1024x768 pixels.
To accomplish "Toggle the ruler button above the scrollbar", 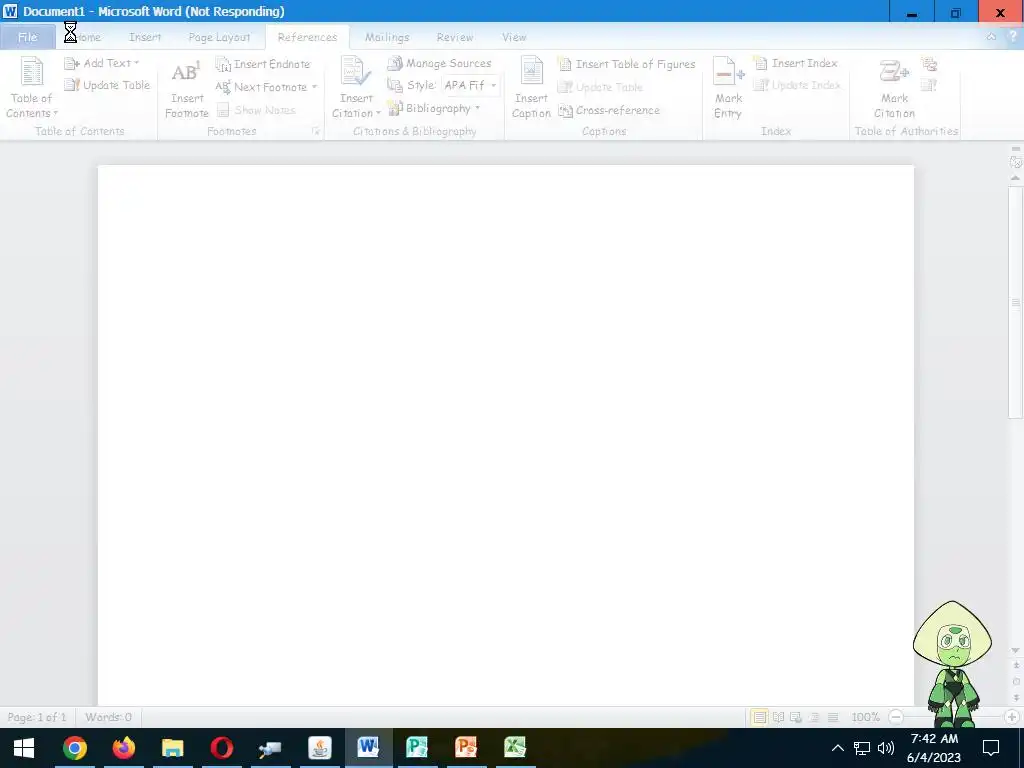I will [x=1016, y=161].
